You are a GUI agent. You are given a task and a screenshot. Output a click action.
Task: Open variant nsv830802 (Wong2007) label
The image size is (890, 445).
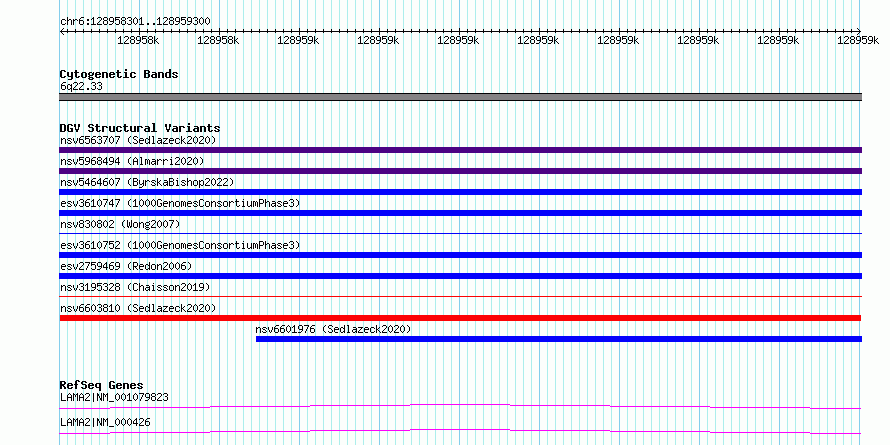point(120,224)
